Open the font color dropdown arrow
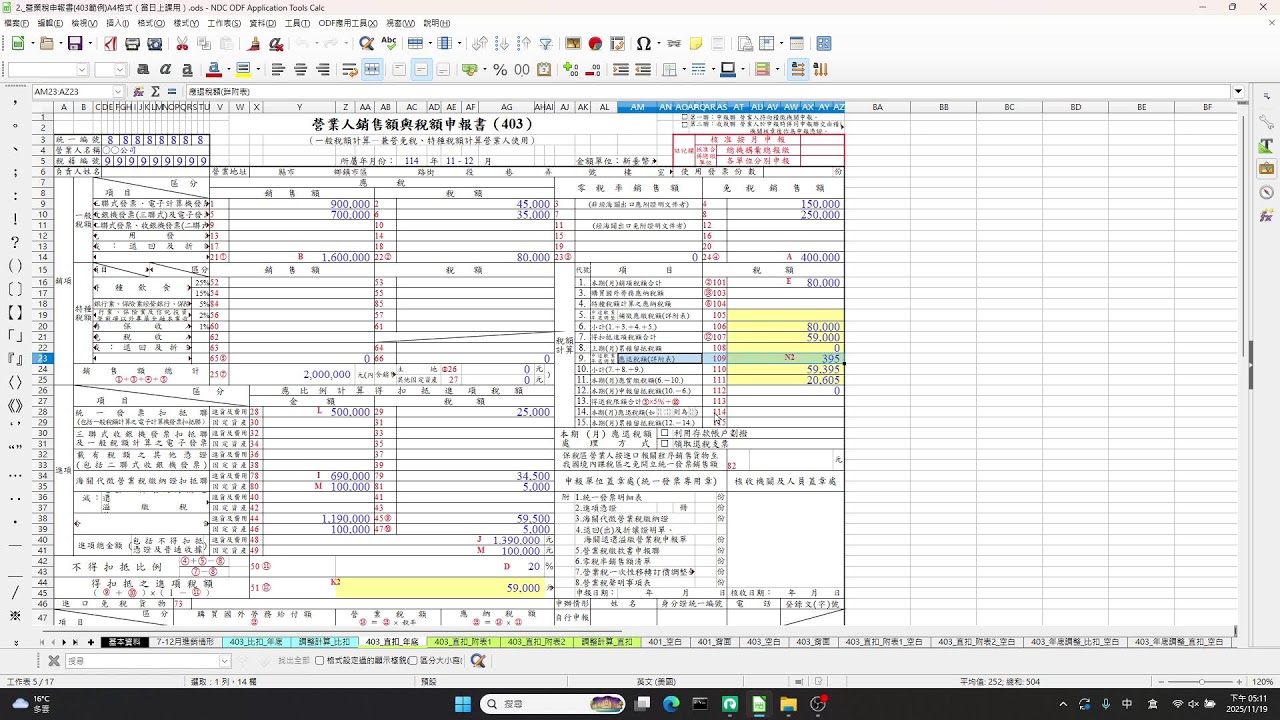Screen dimensions: 1280x720 click(x=227, y=70)
